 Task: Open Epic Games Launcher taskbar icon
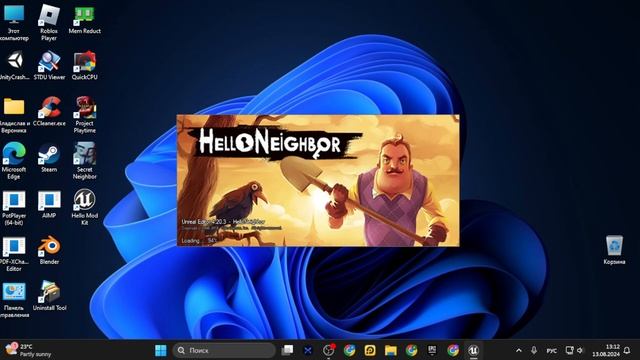pyautogui.click(x=432, y=350)
